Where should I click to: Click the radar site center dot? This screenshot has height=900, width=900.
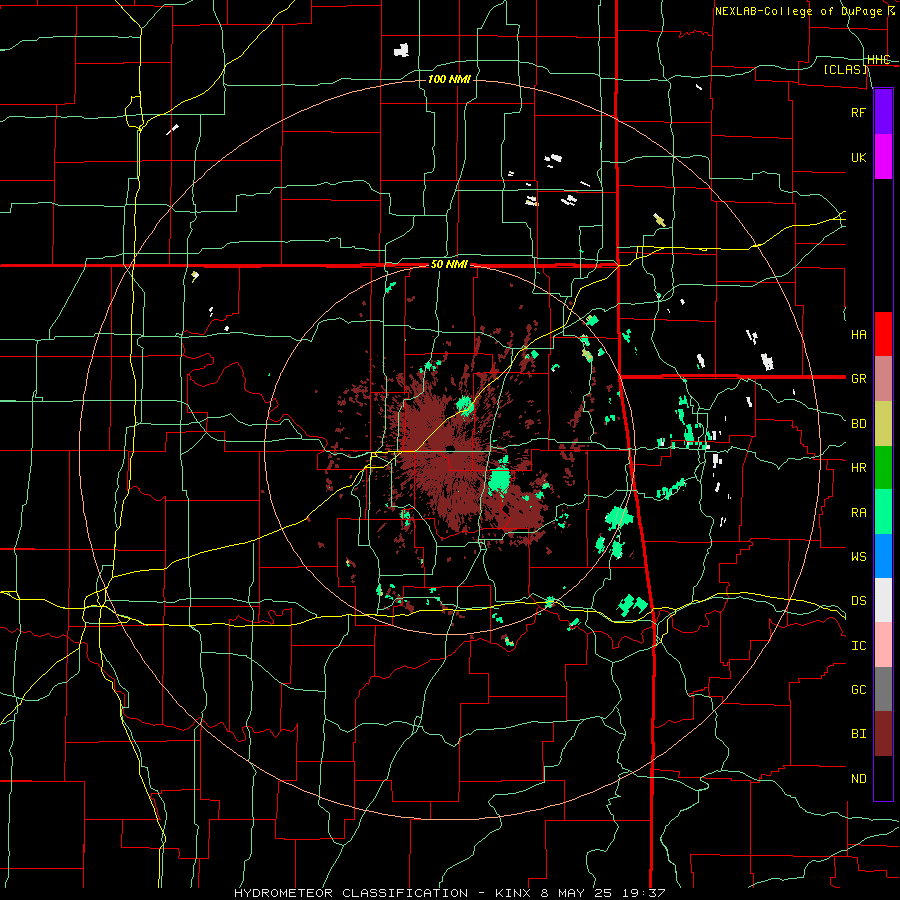point(451,448)
